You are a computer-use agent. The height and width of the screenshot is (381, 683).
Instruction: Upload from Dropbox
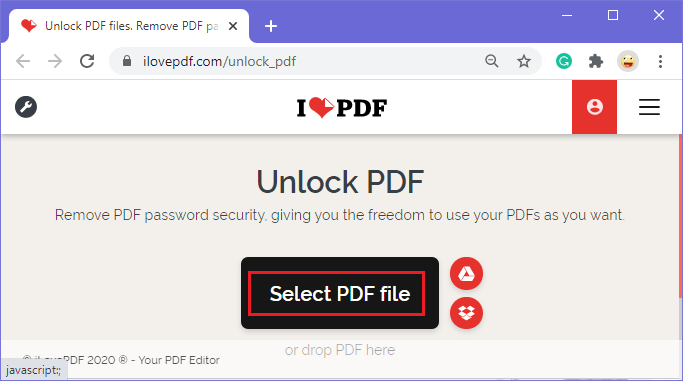[x=466, y=313]
